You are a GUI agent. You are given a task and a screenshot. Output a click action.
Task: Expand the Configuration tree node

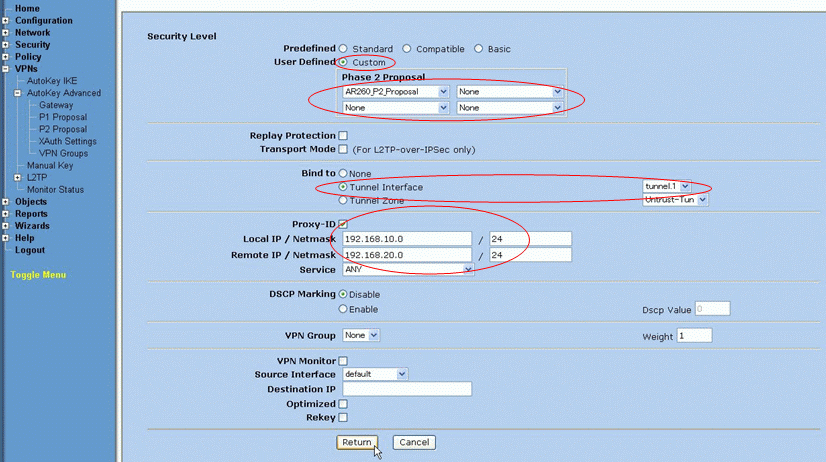coord(6,21)
